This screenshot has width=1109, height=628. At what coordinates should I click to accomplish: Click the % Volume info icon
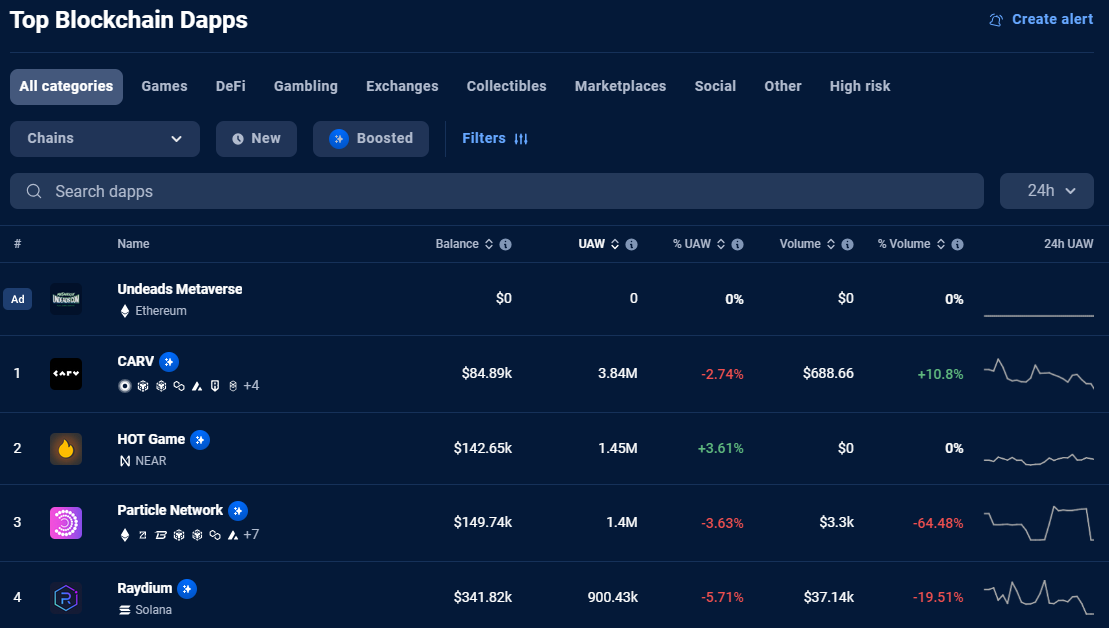[x=958, y=244]
